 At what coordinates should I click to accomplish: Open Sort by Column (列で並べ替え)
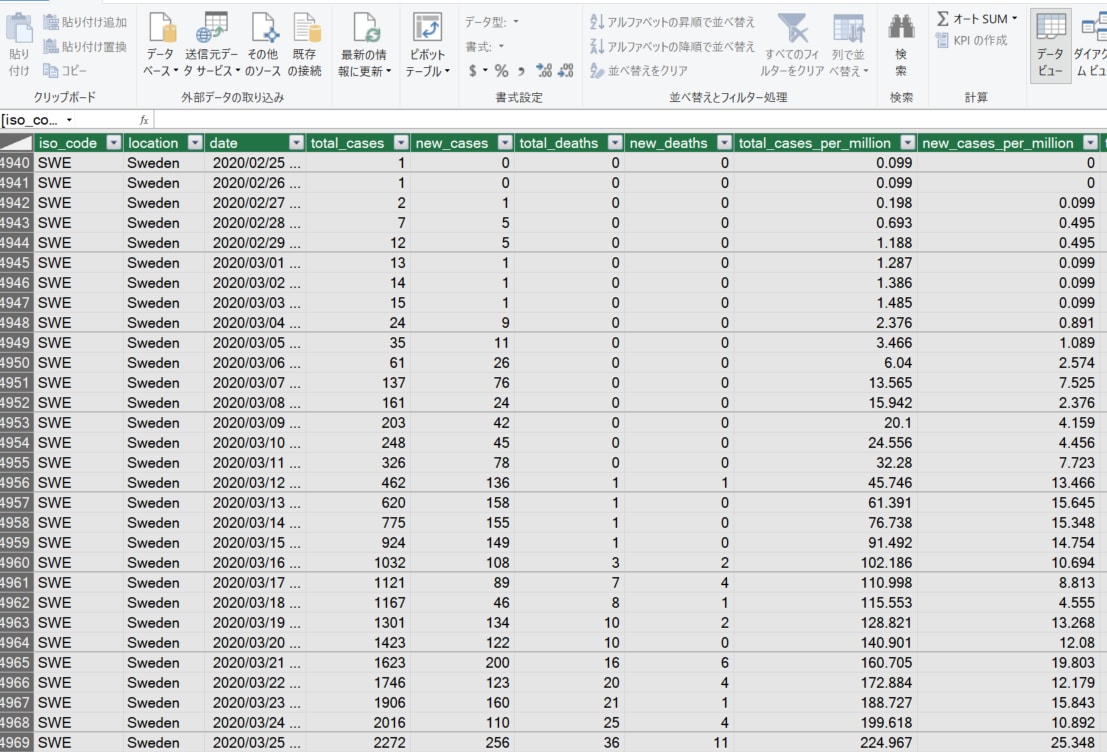click(x=849, y=44)
